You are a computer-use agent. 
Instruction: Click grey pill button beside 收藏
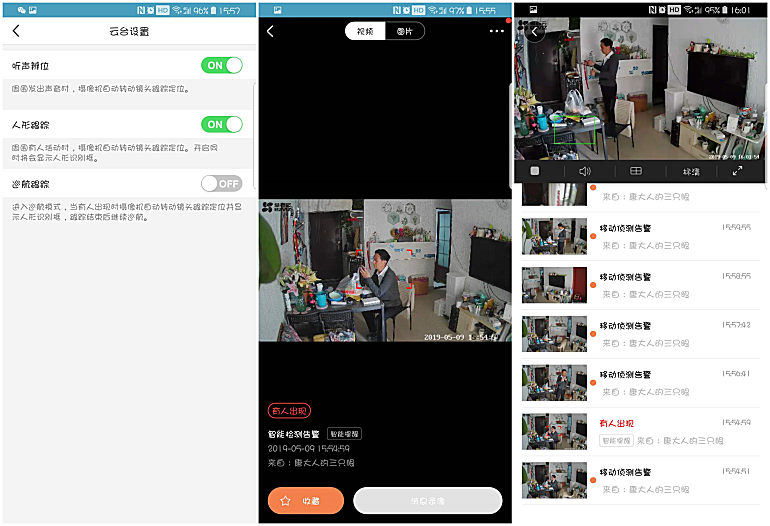coord(428,500)
